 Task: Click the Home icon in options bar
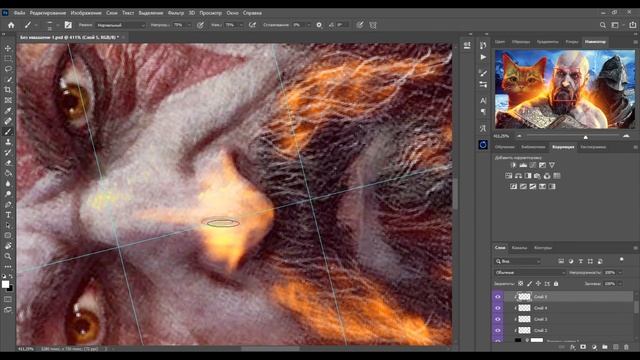point(11,25)
